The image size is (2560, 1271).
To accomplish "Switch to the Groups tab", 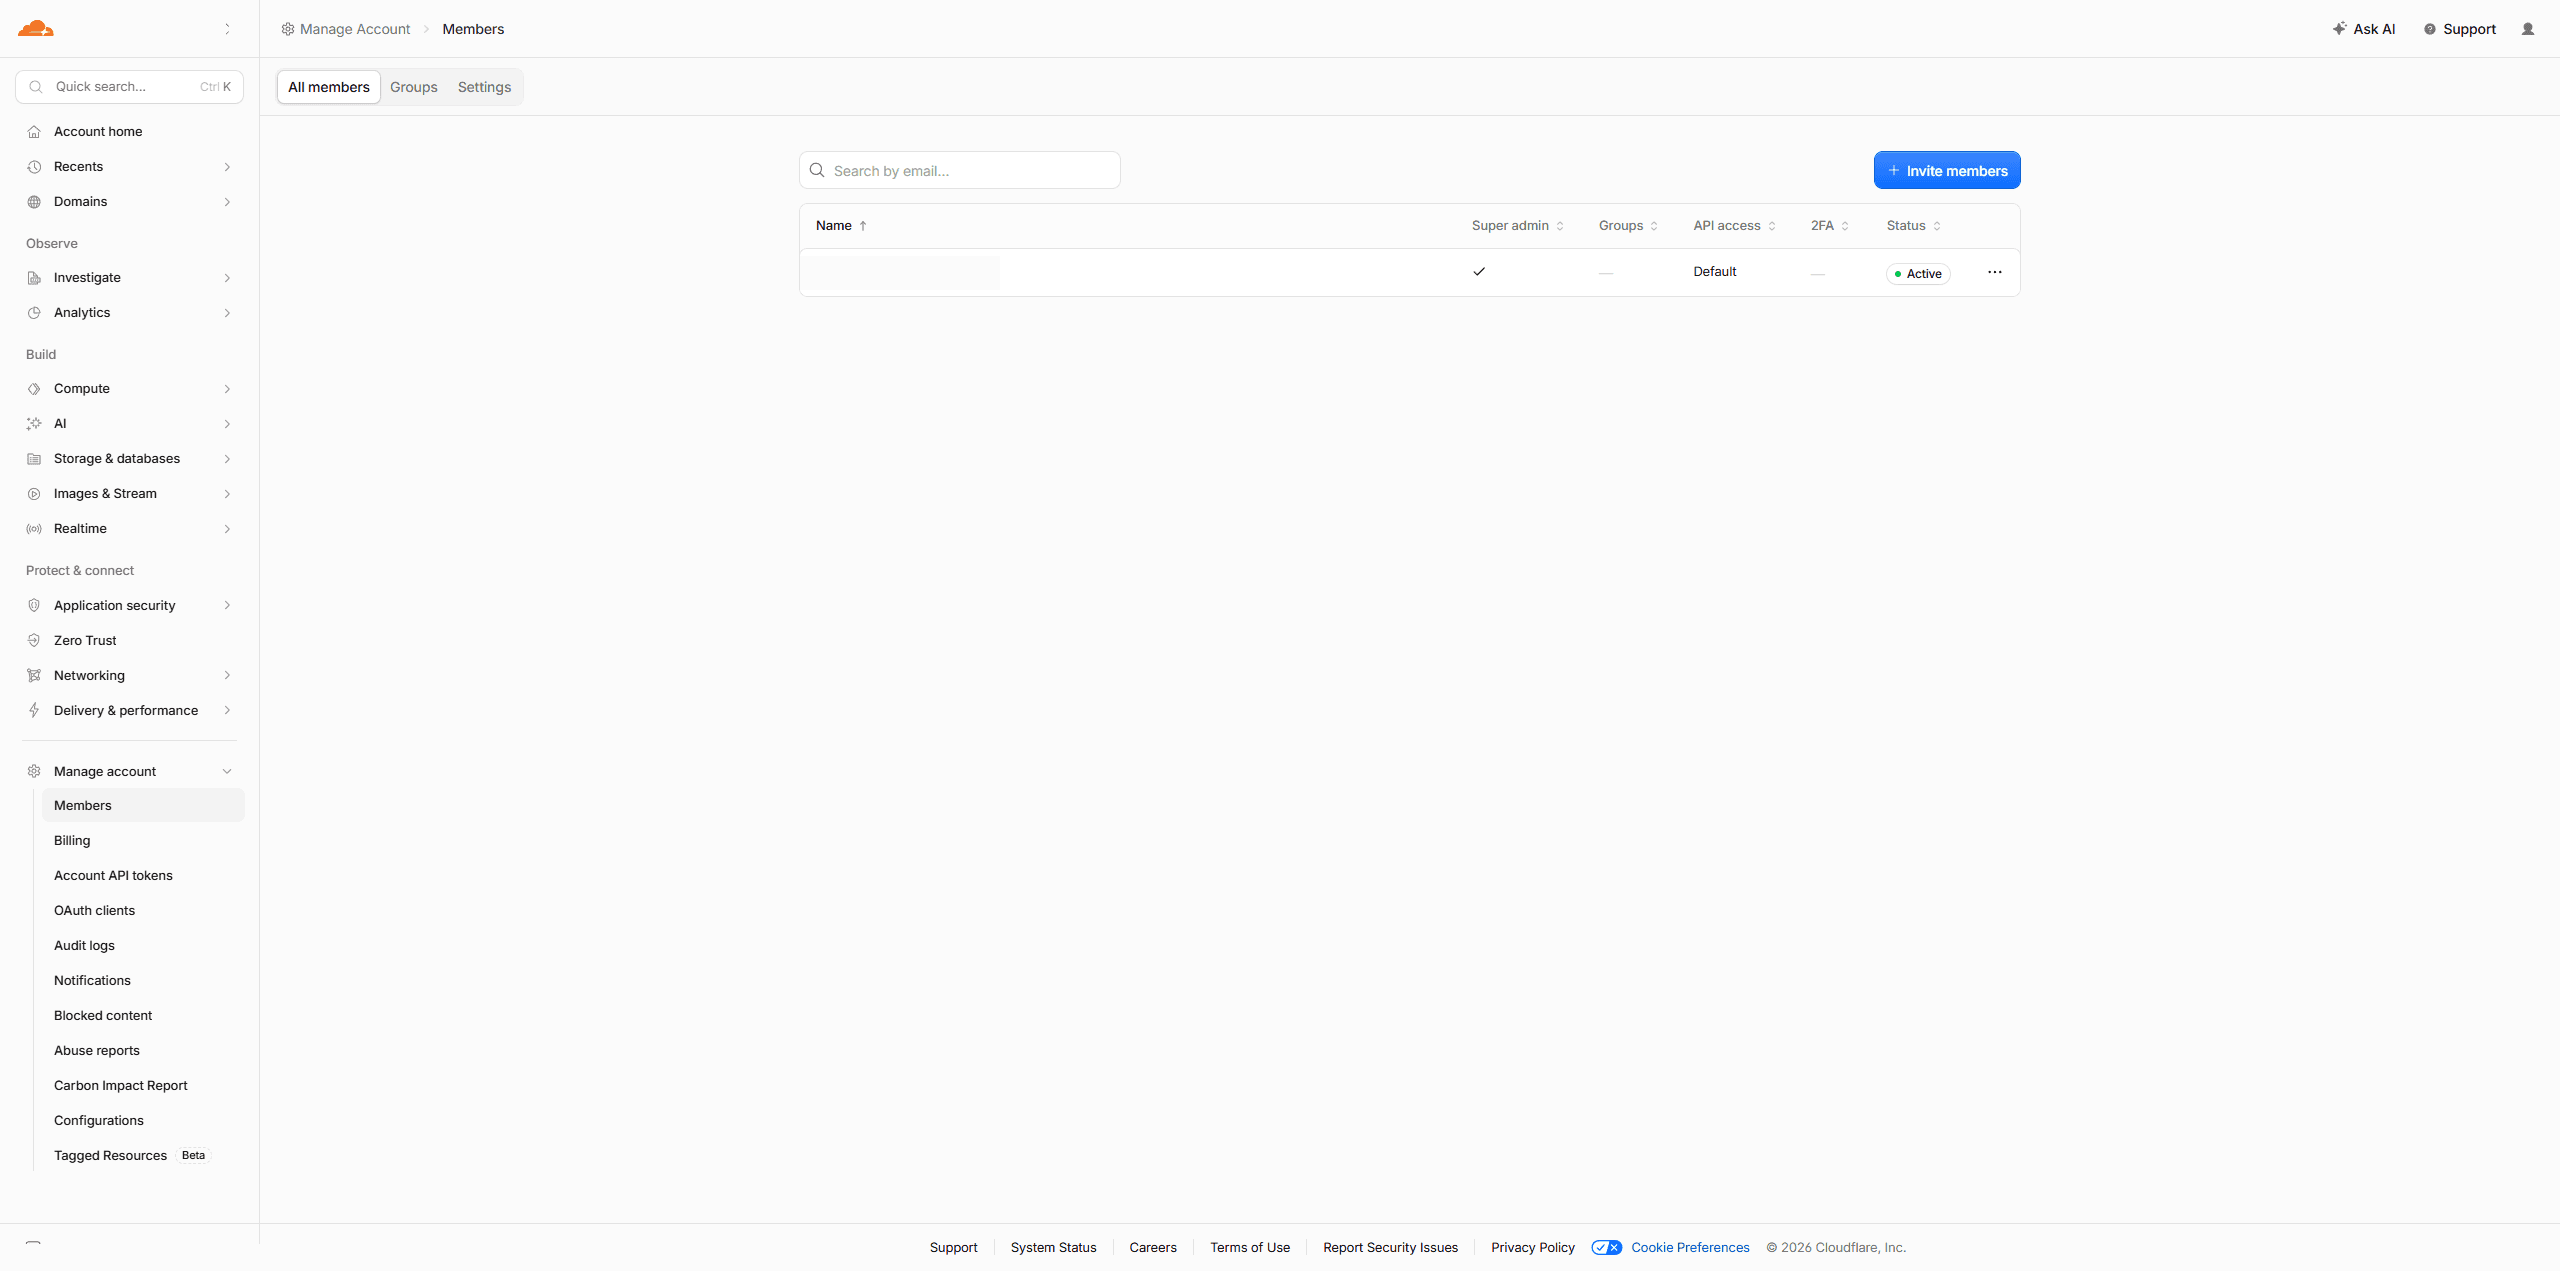I will pos(414,87).
